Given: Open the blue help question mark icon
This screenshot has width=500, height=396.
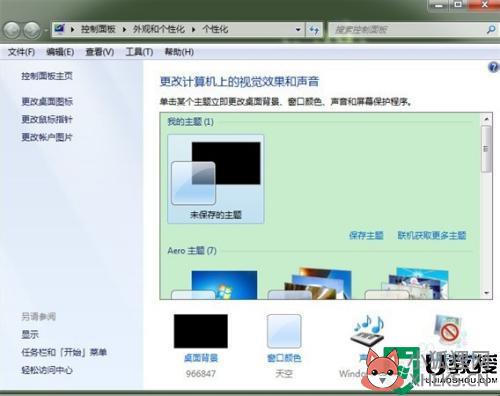Looking at the screenshot, I should (493, 67).
